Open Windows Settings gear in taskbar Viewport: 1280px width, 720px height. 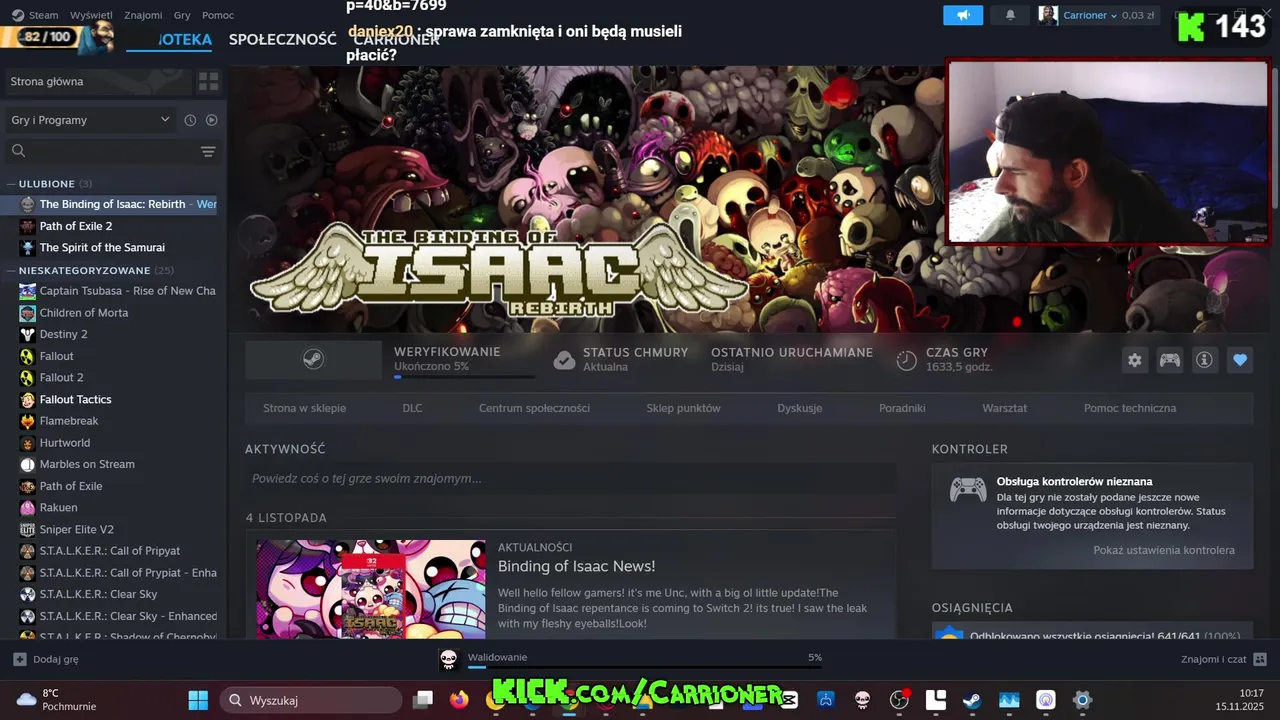(1082, 700)
